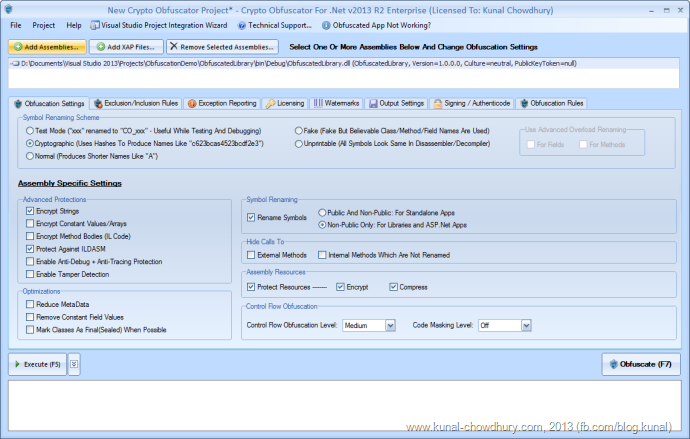This screenshot has width=690, height=439.
Task: Click the Crypto Obfuscator app icon in title bar
Action: pos(9,9)
